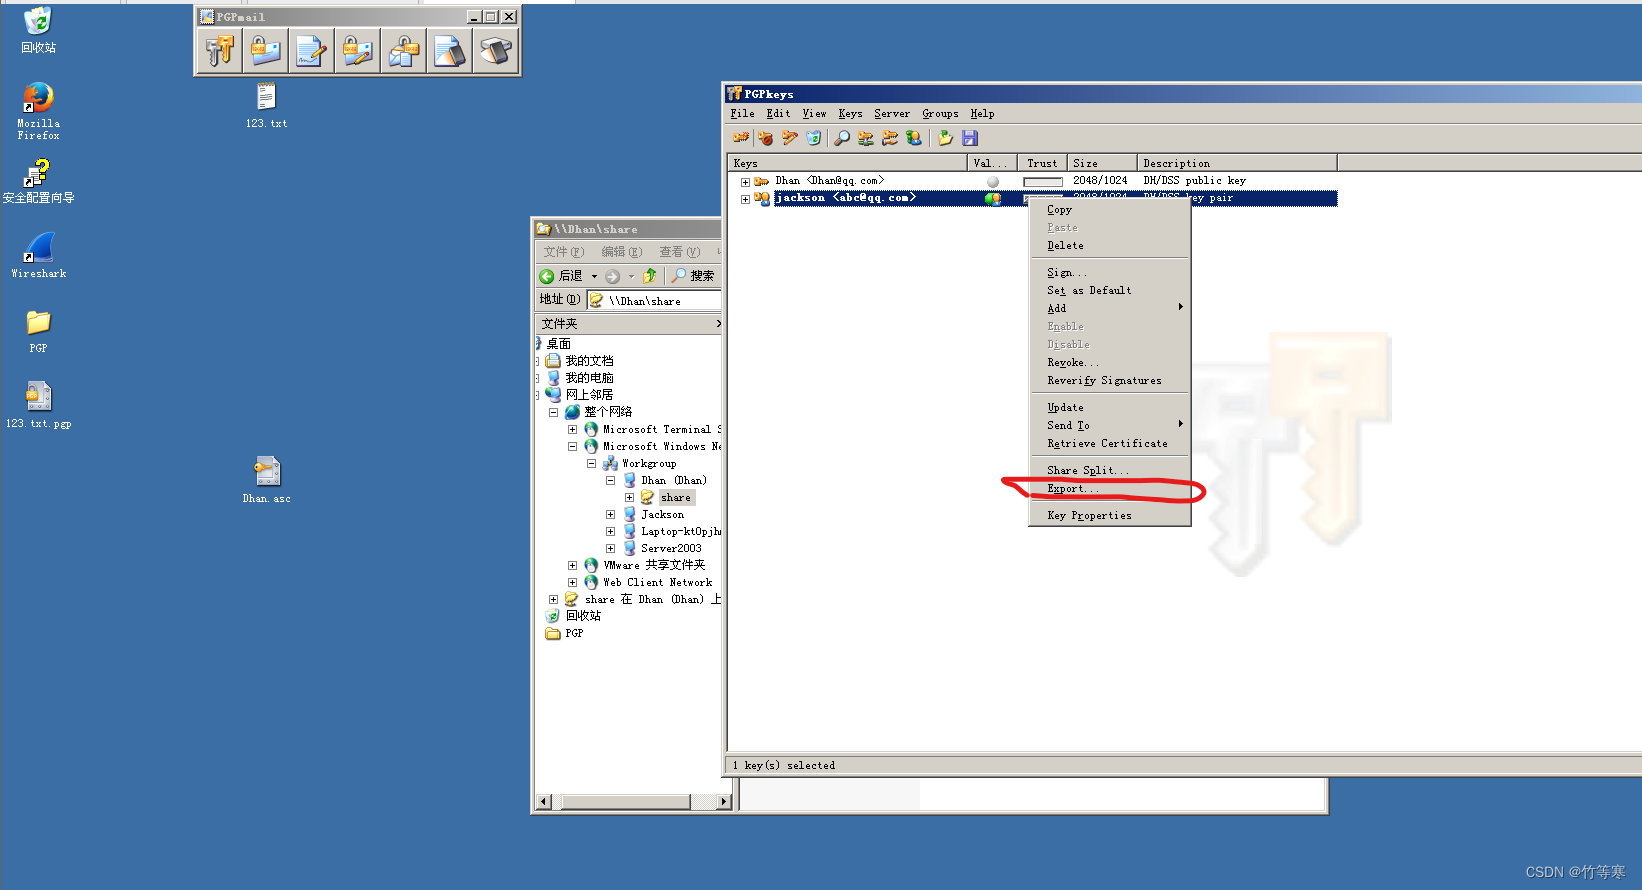Viewport: 1642px width, 890px height.
Task: Generate a new key in the PGPkeys toolbar
Action: [741, 138]
